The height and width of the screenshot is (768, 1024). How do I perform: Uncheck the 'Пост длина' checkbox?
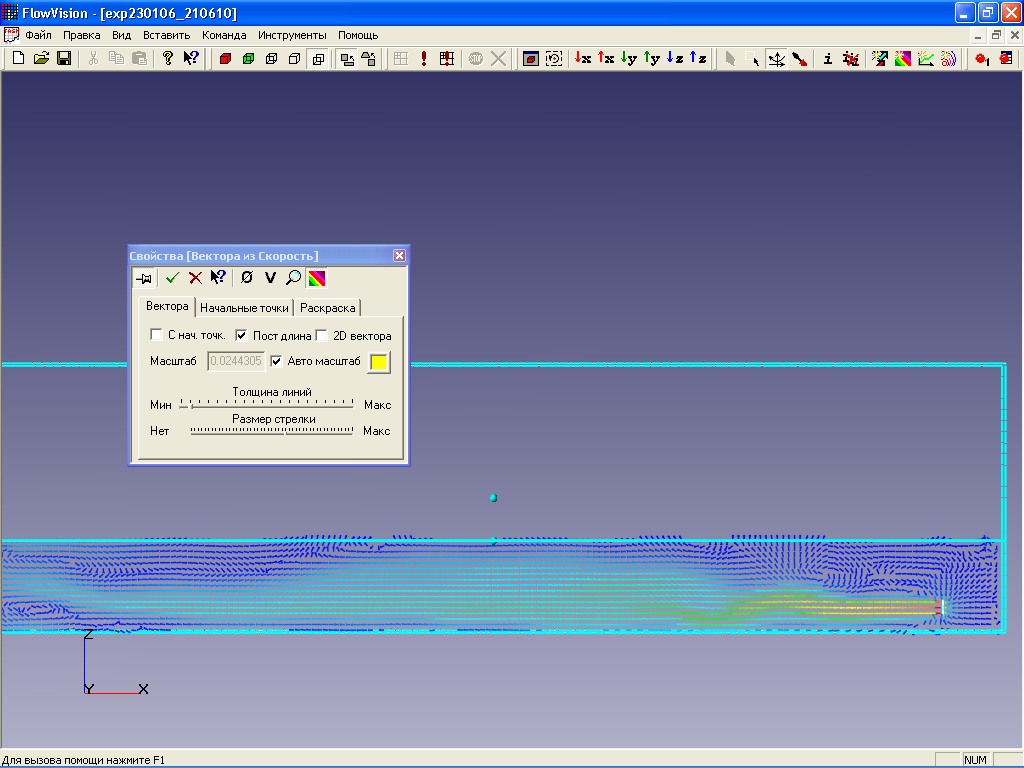(x=241, y=335)
